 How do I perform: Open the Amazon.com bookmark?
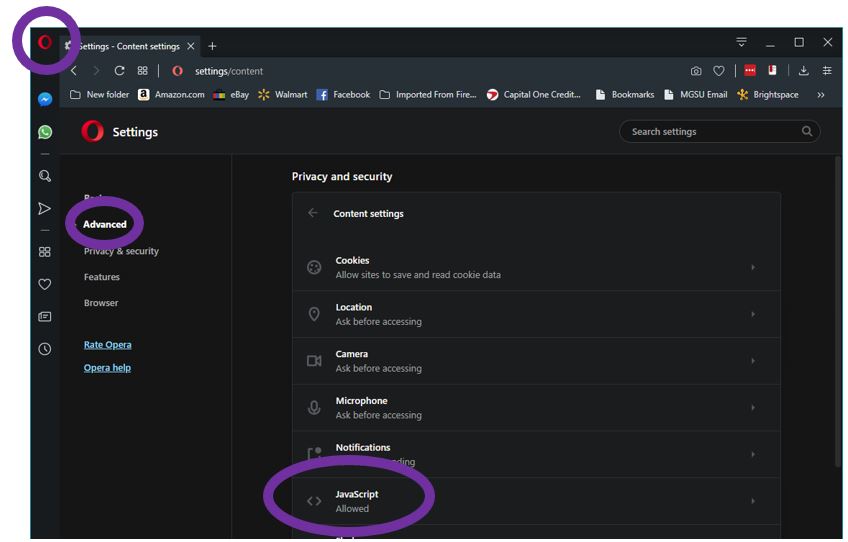171,95
